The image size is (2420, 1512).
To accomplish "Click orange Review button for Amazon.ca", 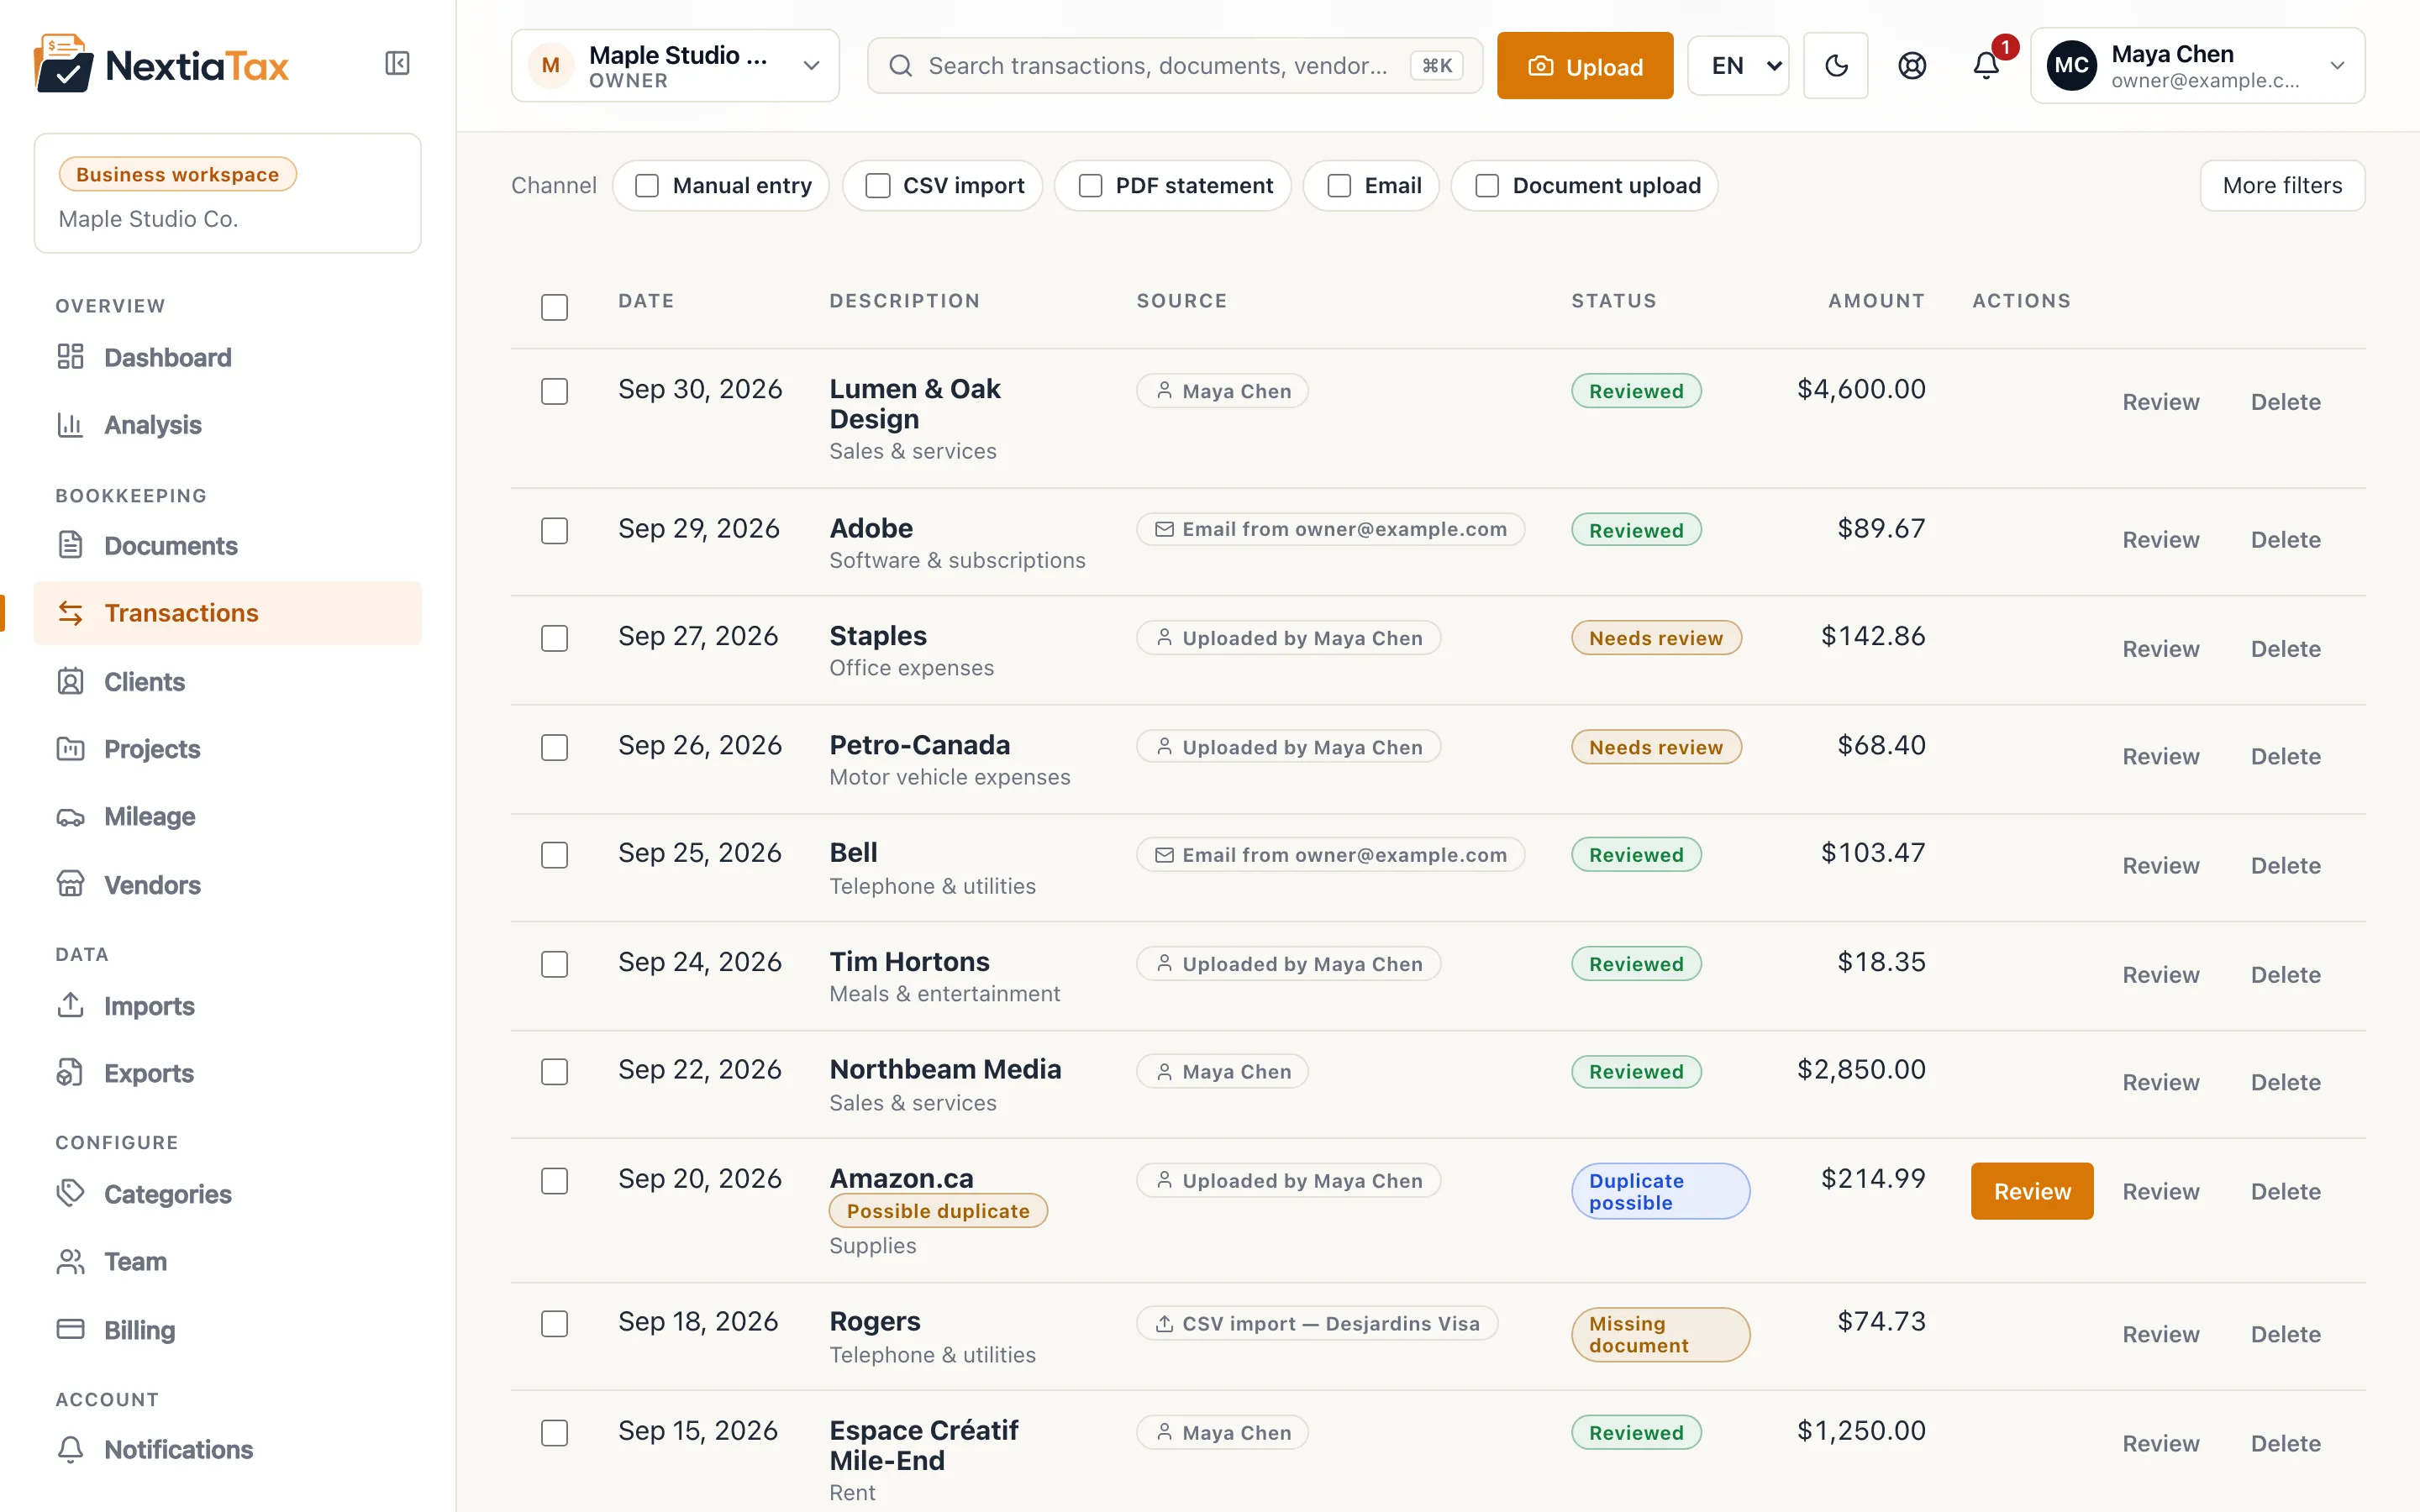I will [2031, 1191].
